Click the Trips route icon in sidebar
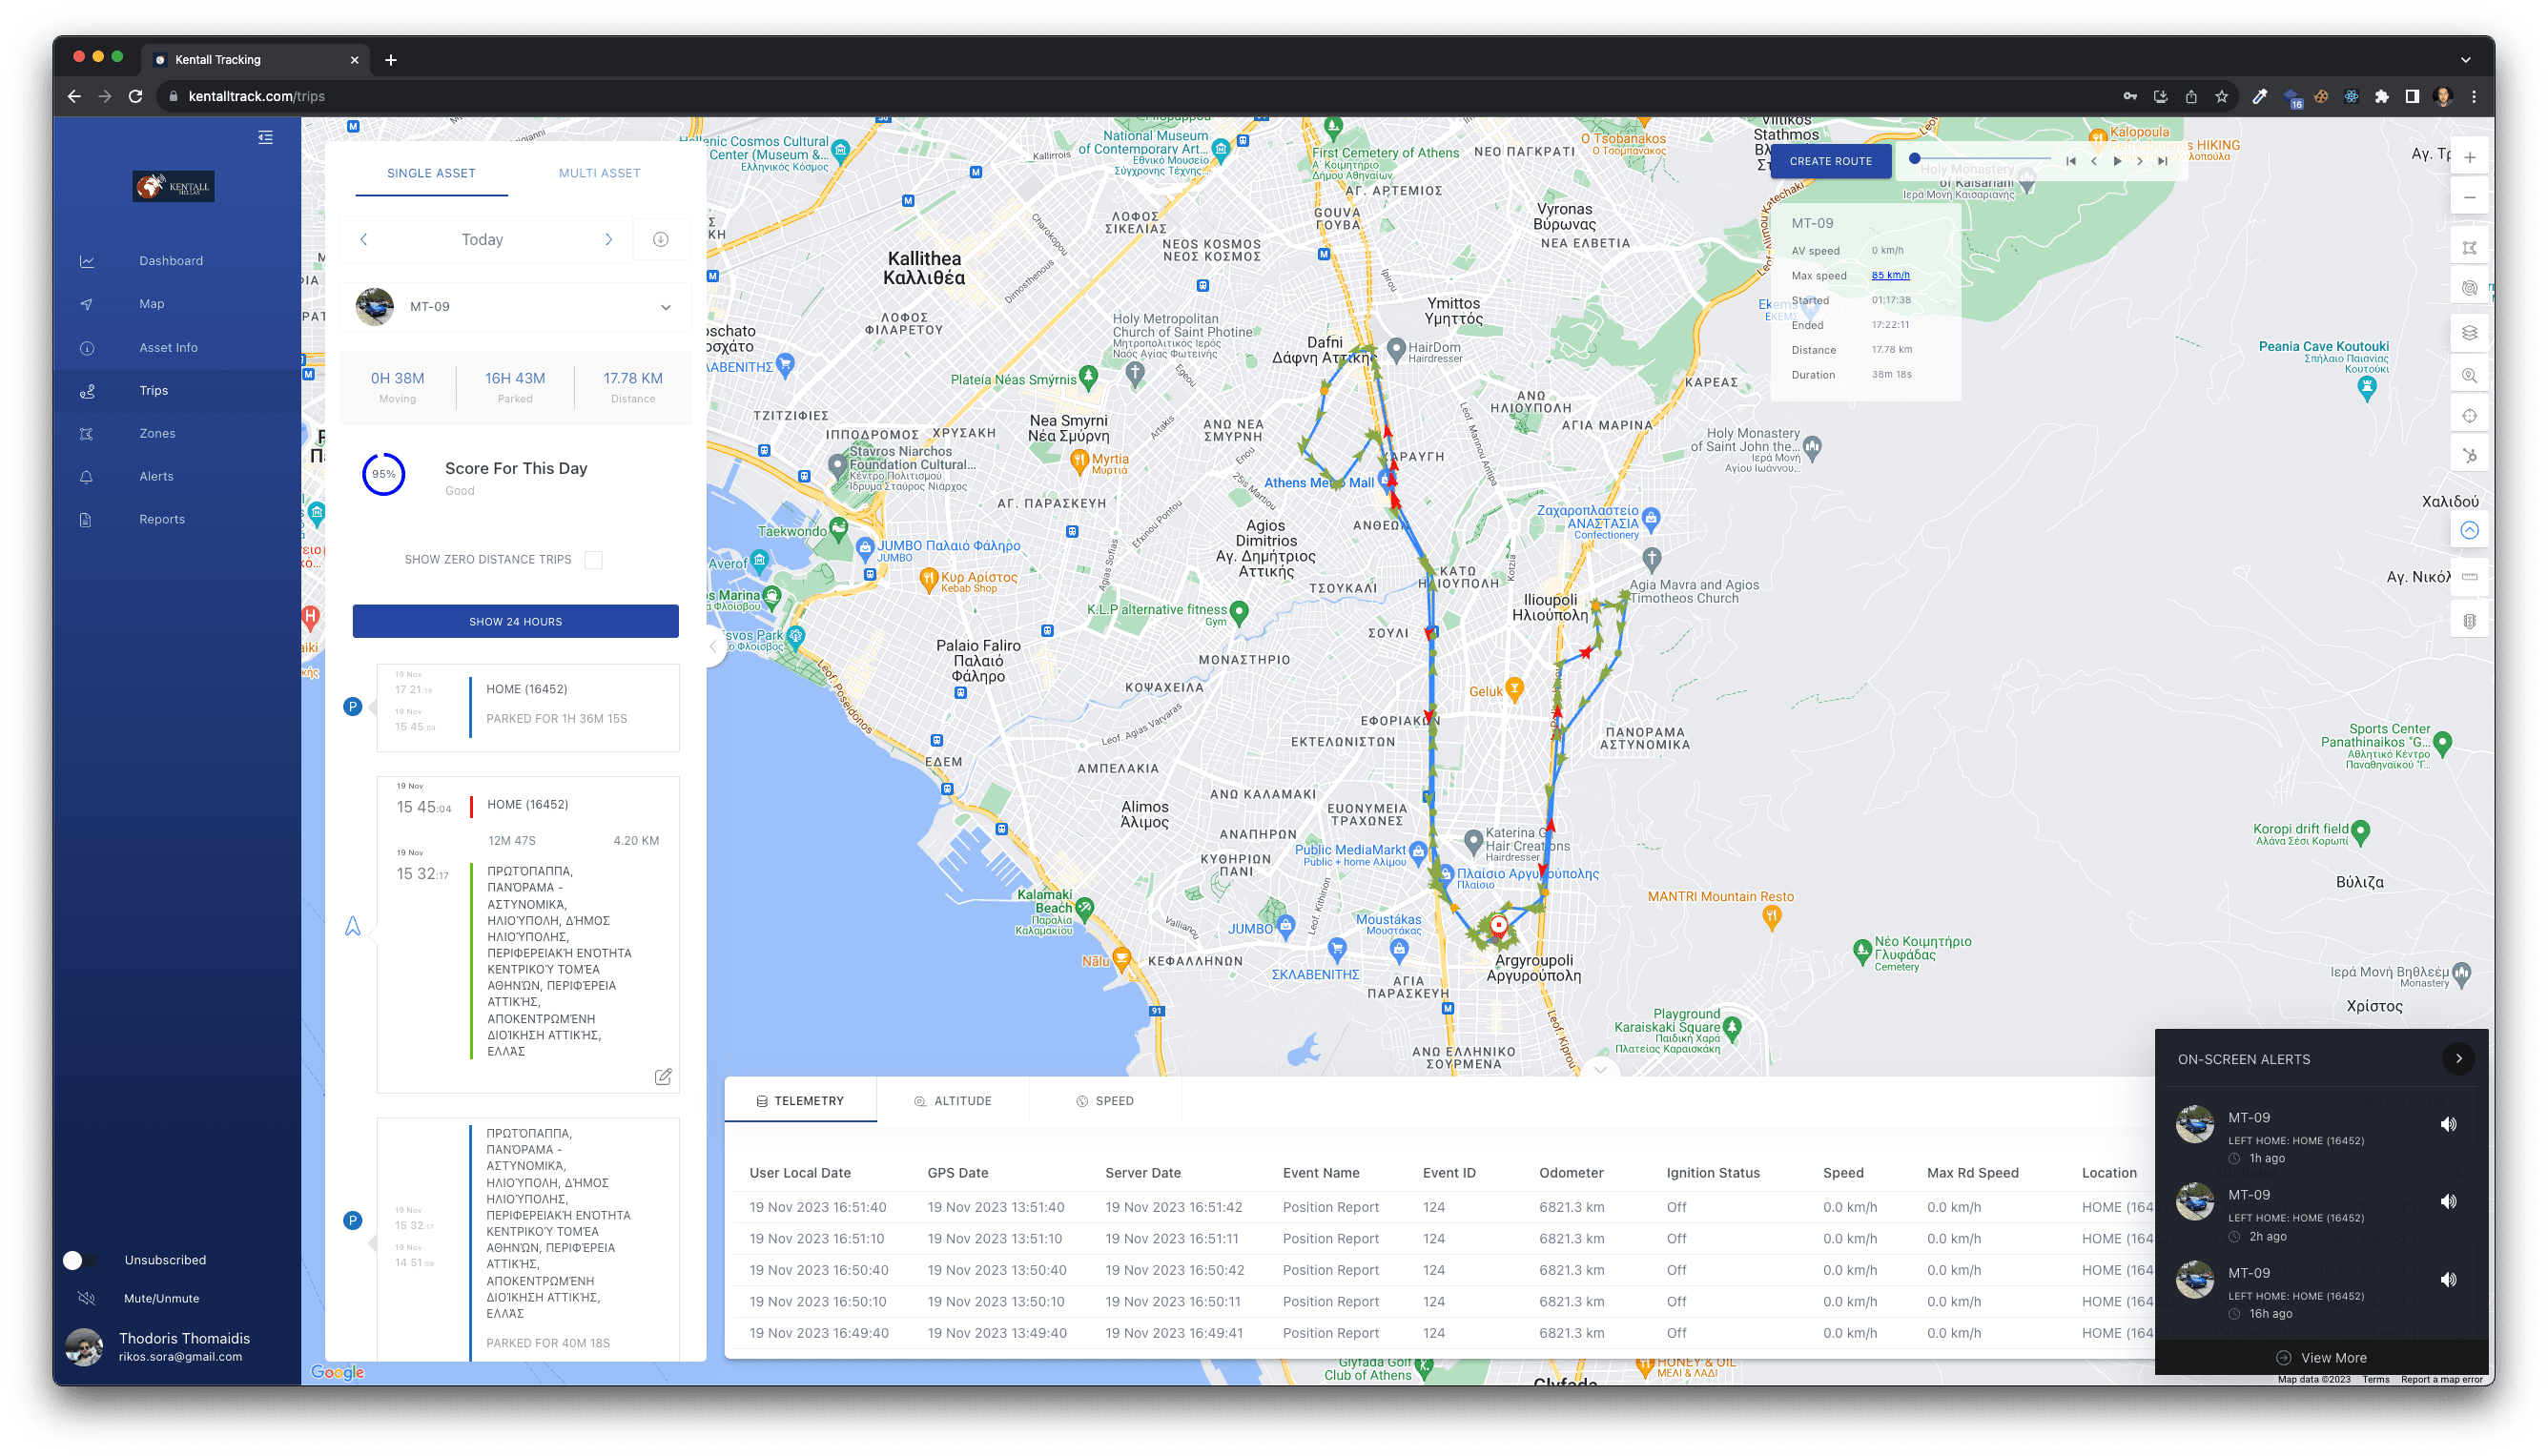The width and height of the screenshot is (2548, 1456). pos(87,391)
